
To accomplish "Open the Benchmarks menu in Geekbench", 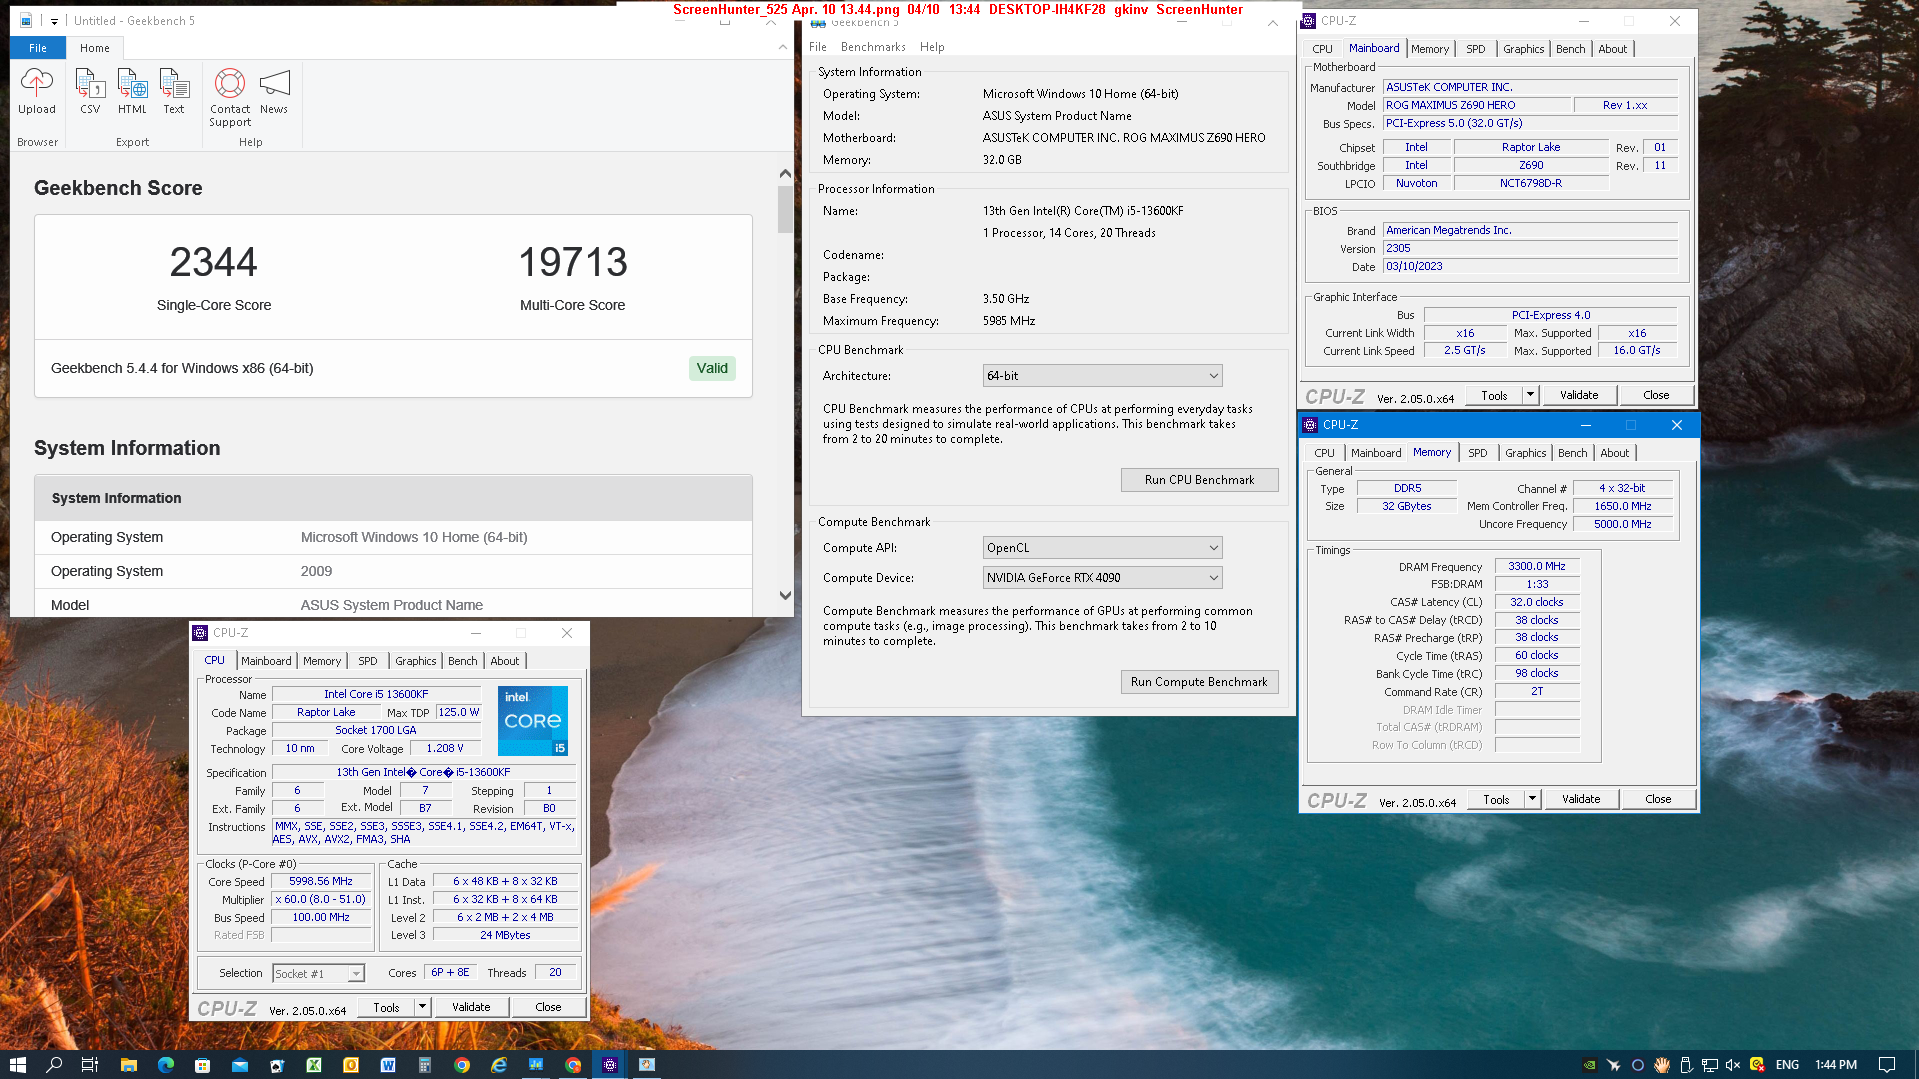I will tap(873, 47).
